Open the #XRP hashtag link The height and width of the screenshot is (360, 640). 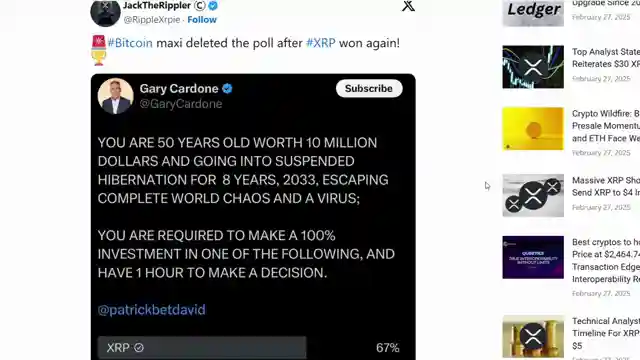point(321,43)
